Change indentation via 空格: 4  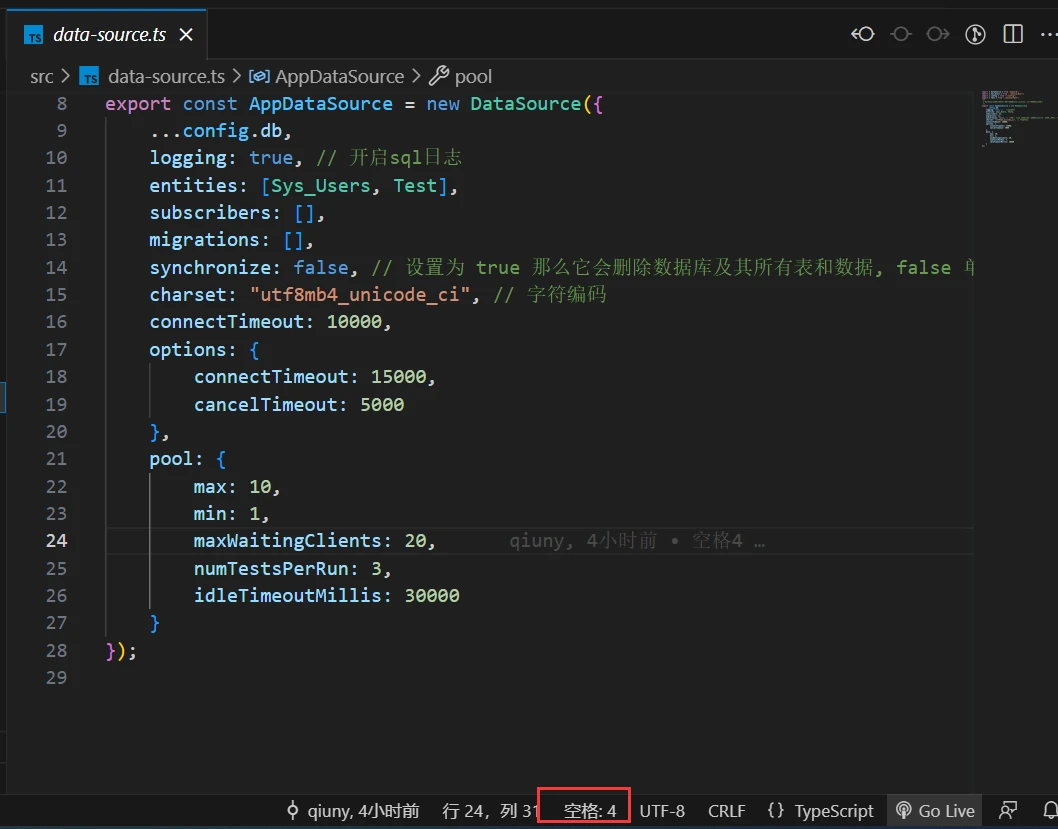pyautogui.click(x=590, y=811)
